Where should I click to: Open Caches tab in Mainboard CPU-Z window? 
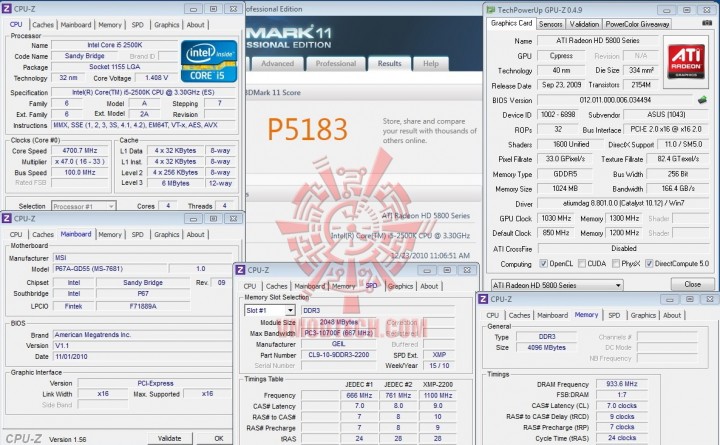tap(43, 234)
